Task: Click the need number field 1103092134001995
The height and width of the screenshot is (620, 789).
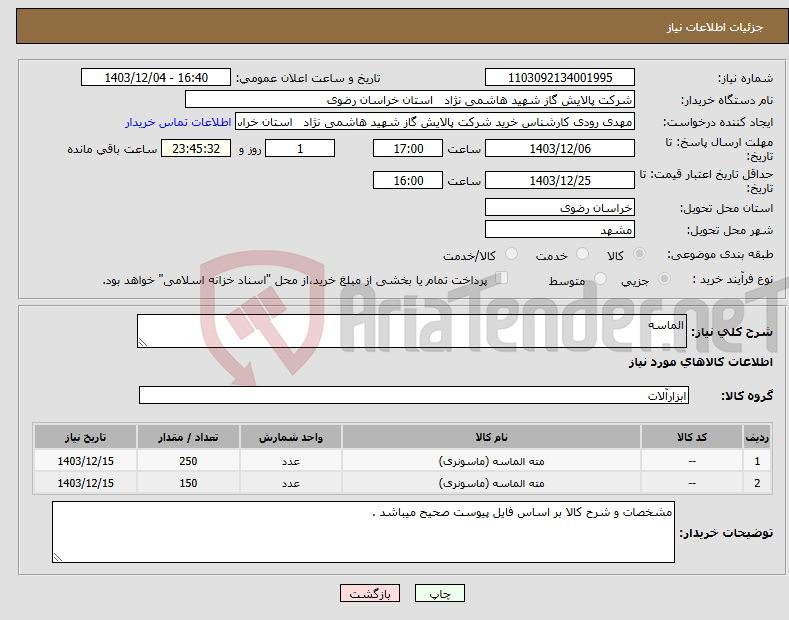Action: tap(560, 78)
